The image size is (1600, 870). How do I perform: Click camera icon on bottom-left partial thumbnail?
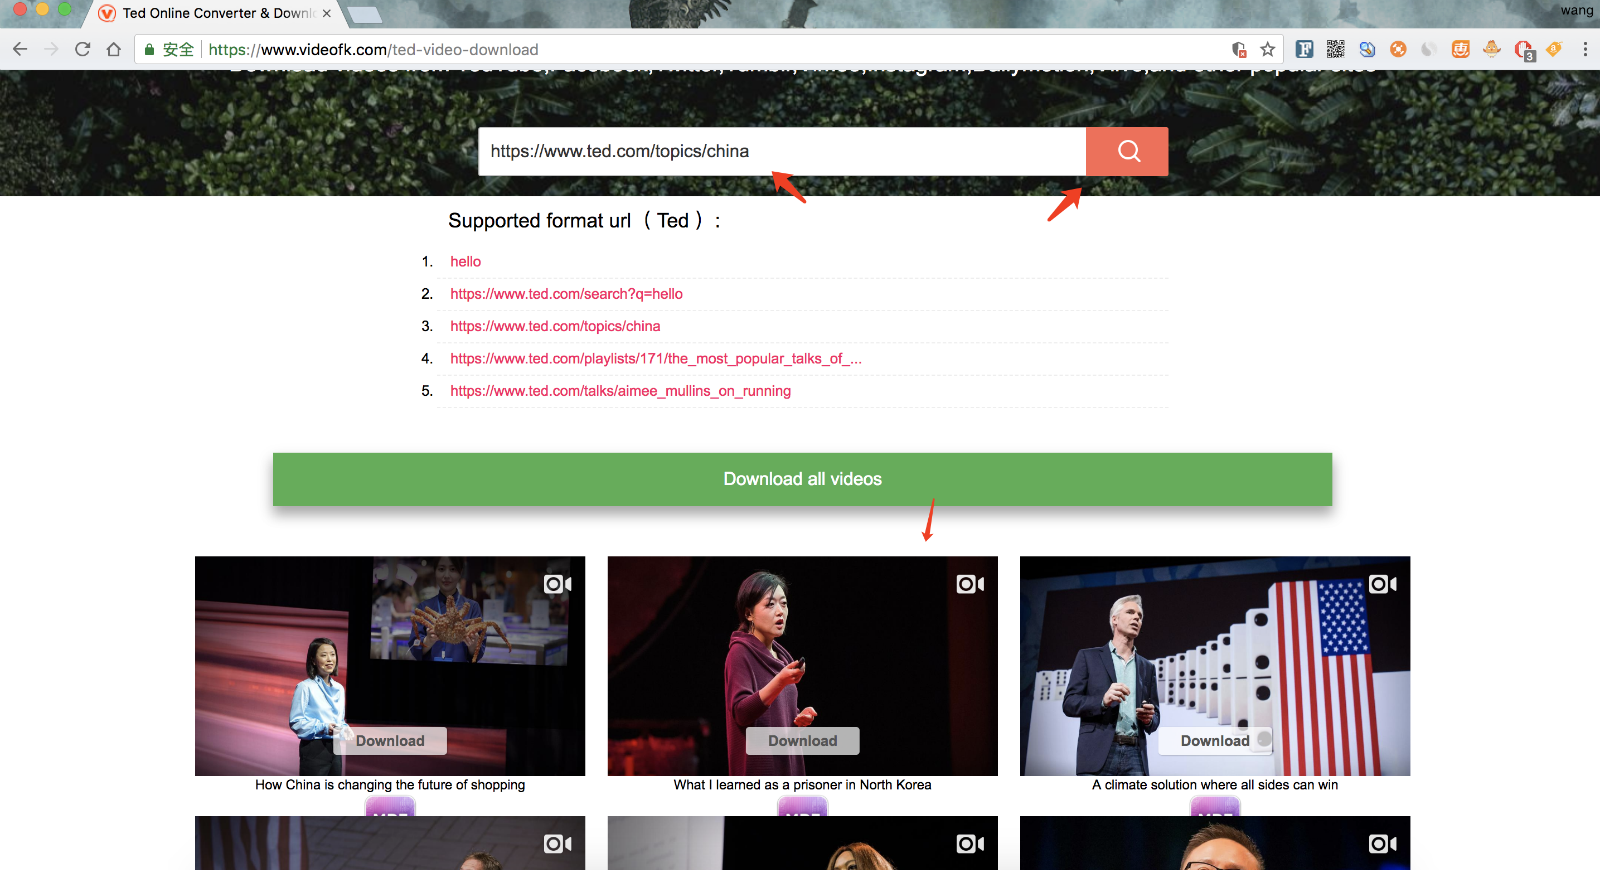pyautogui.click(x=558, y=844)
